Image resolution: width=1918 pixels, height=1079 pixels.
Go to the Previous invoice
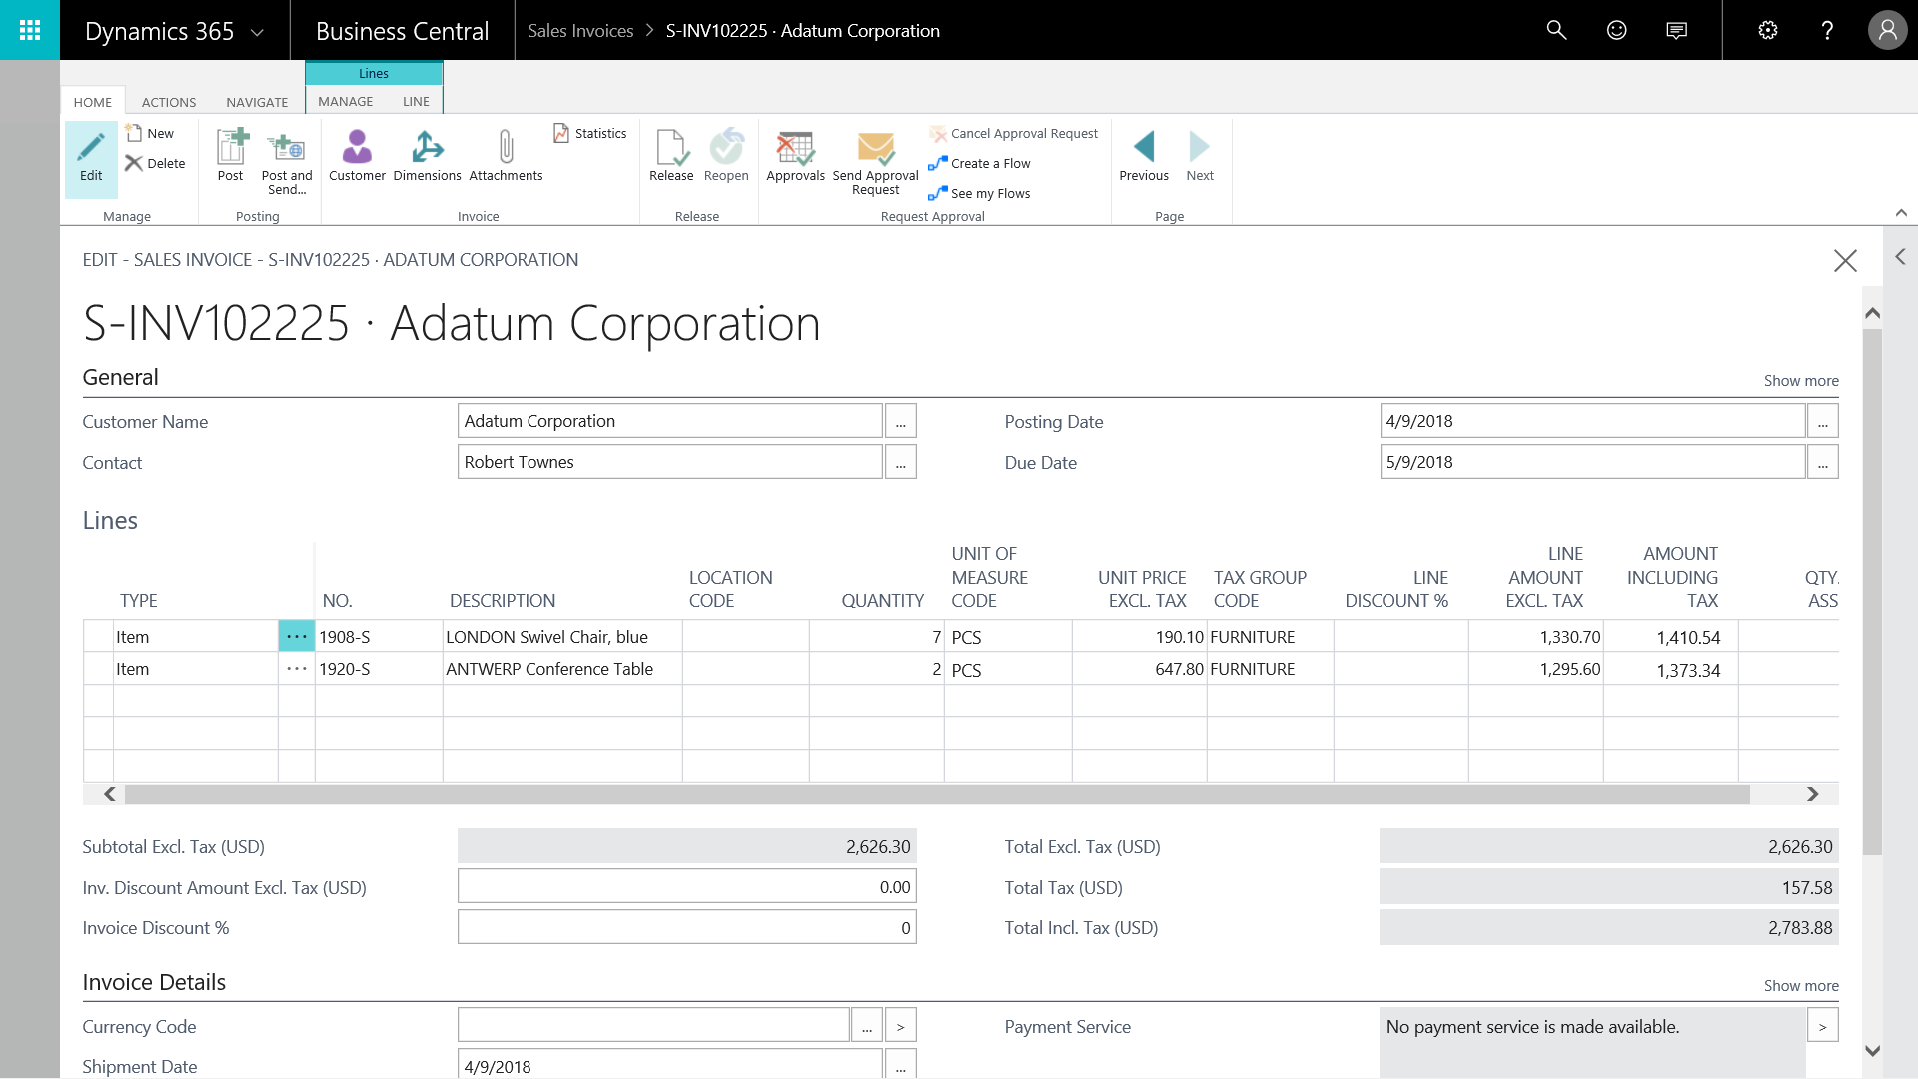(1144, 150)
